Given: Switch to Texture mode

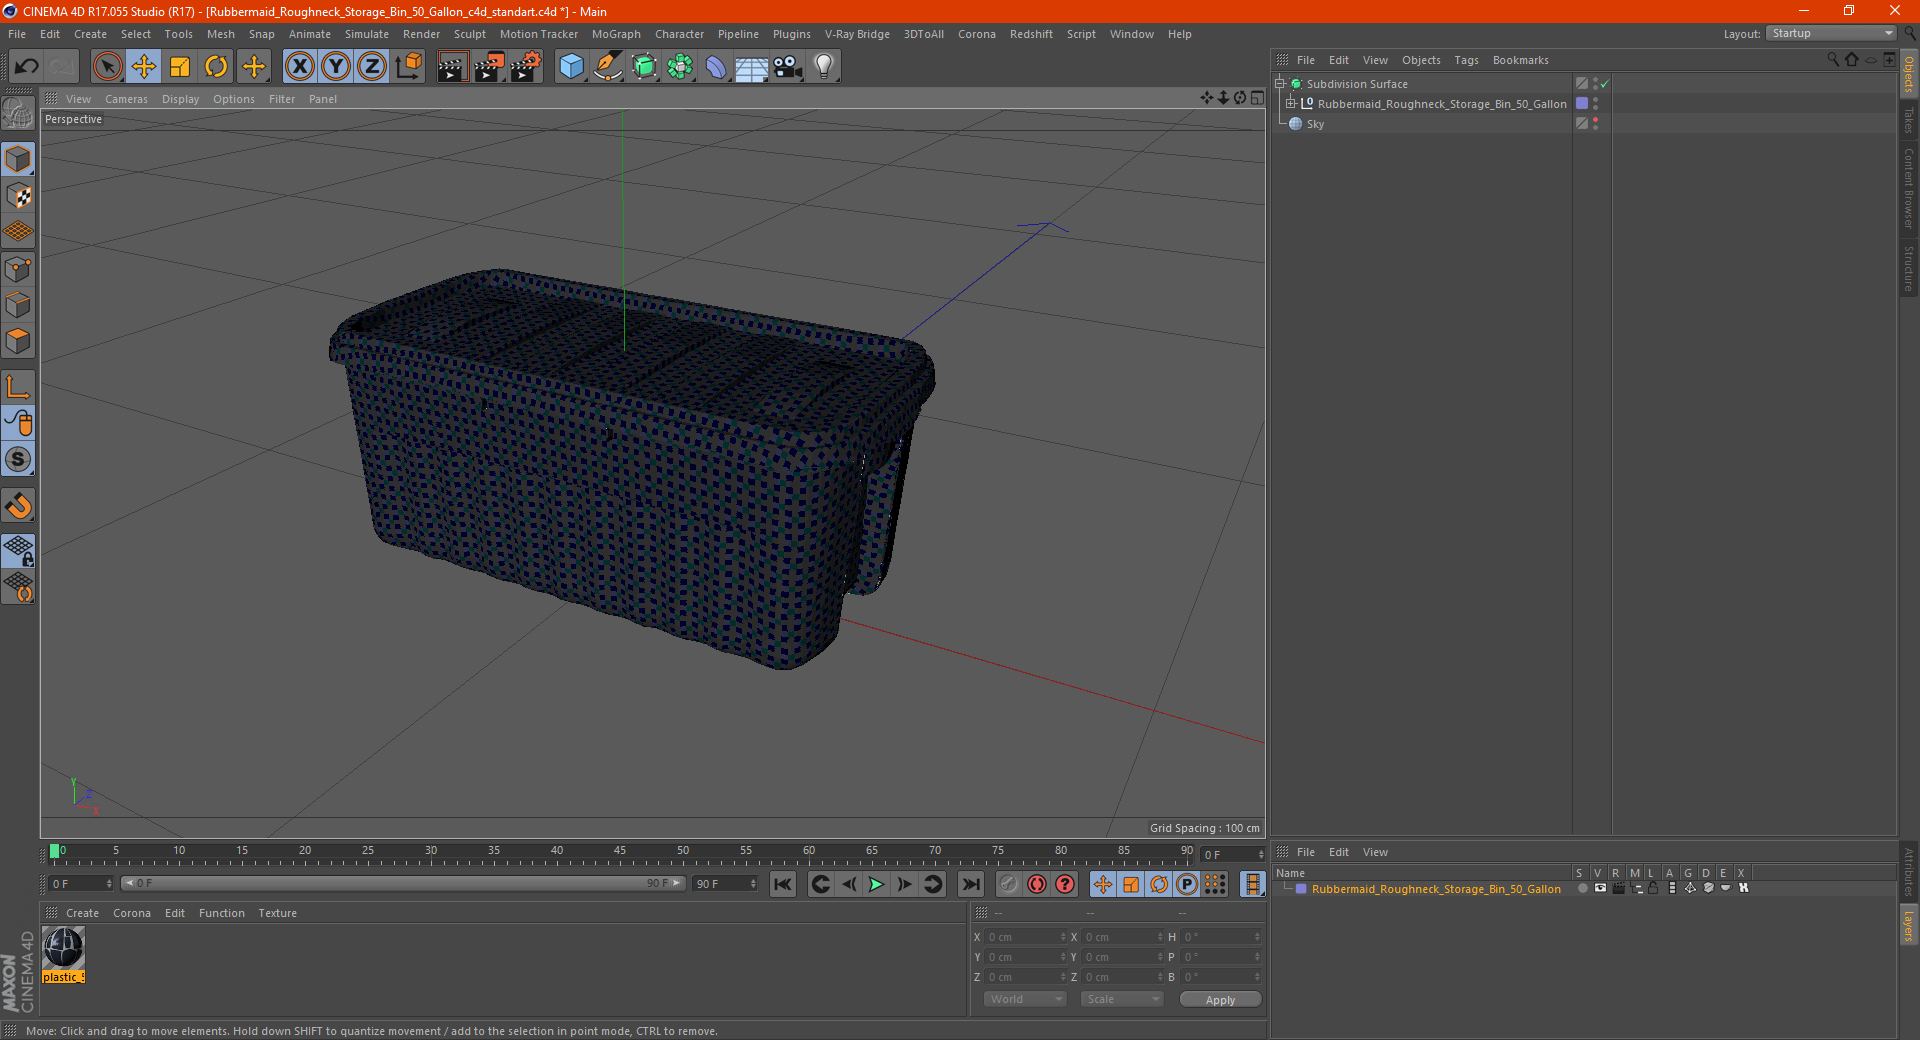Looking at the screenshot, I should pos(18,196).
